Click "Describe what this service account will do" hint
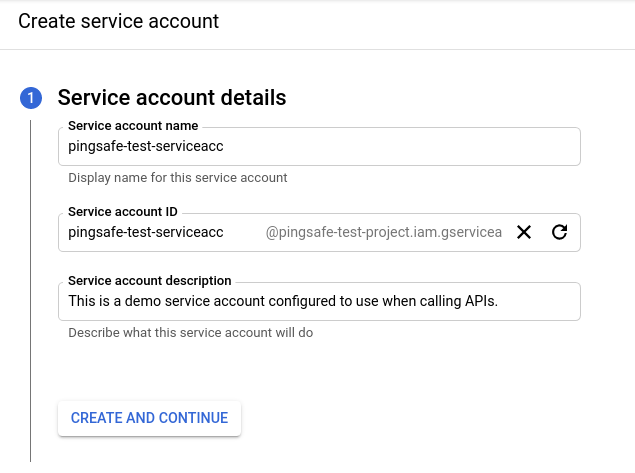 click(190, 333)
